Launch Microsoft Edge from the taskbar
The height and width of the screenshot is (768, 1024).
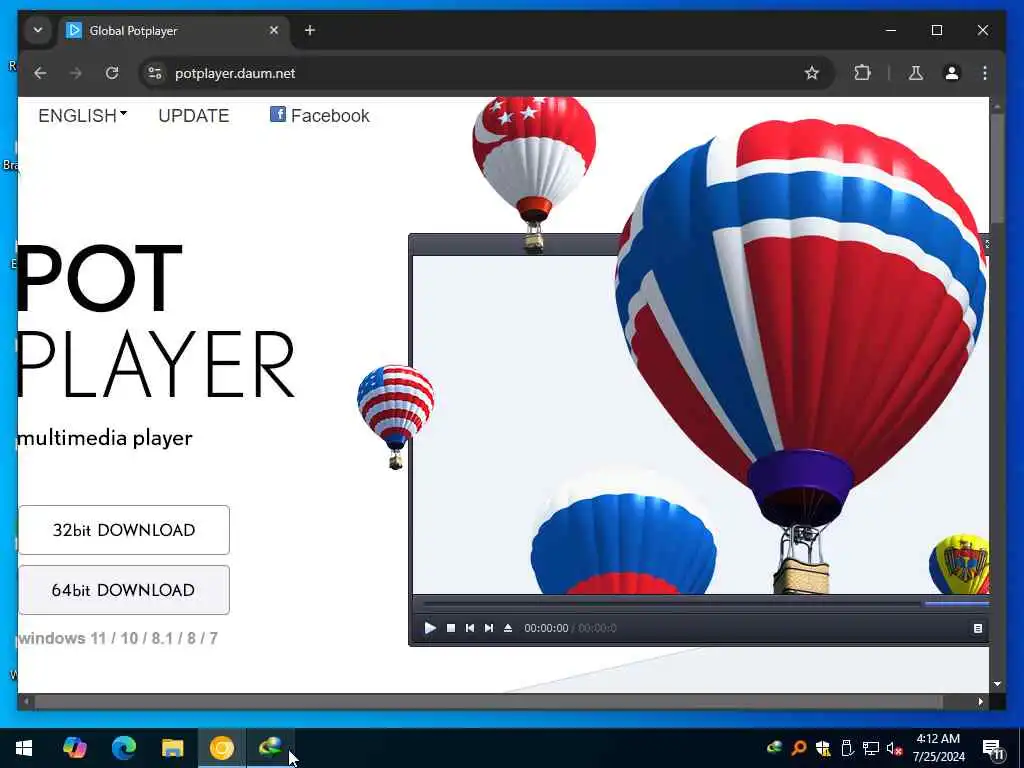click(x=123, y=748)
